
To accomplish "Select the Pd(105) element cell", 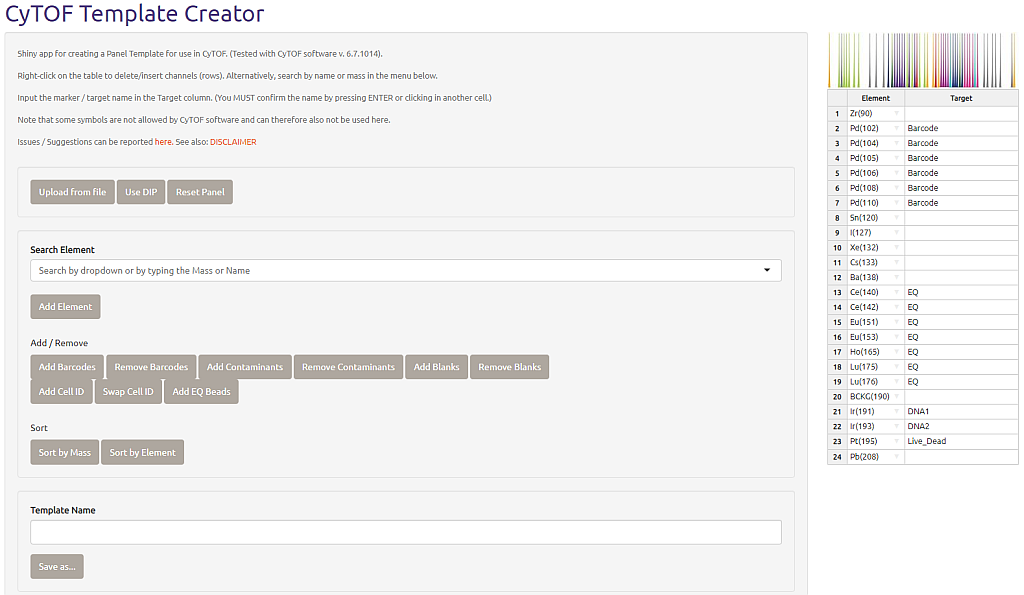I will point(876,158).
